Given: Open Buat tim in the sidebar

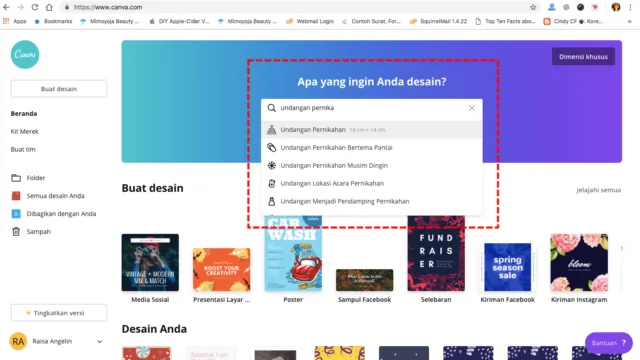Looking at the screenshot, I should (23, 149).
